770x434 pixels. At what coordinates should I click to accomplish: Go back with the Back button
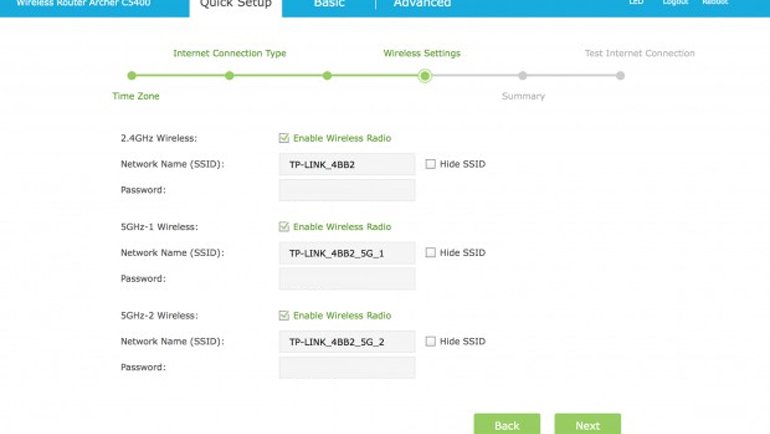pos(507,425)
